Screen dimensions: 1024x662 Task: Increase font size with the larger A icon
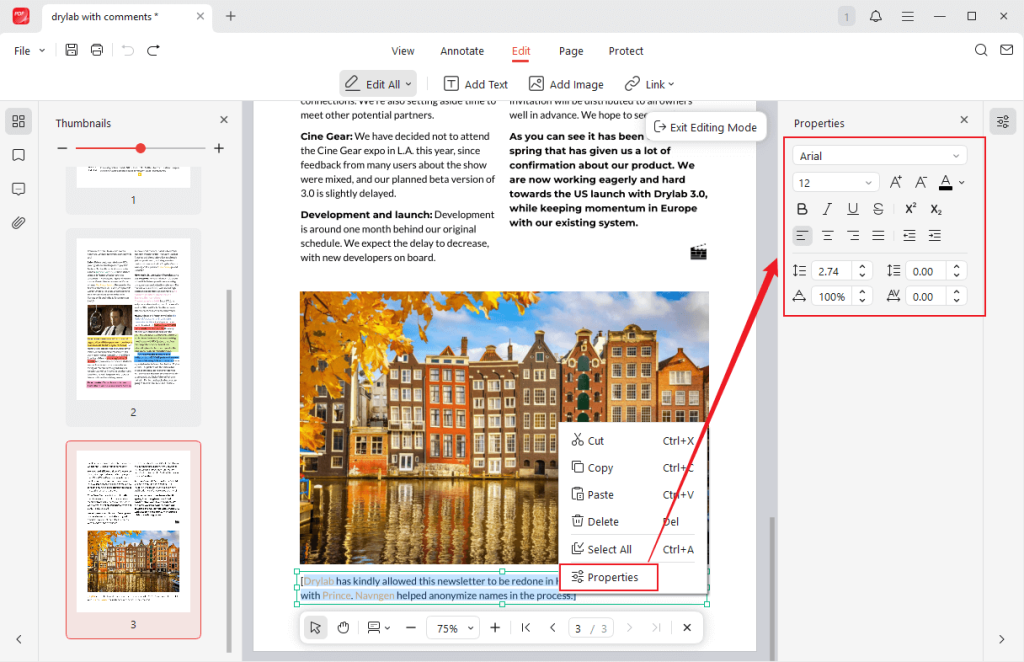895,182
